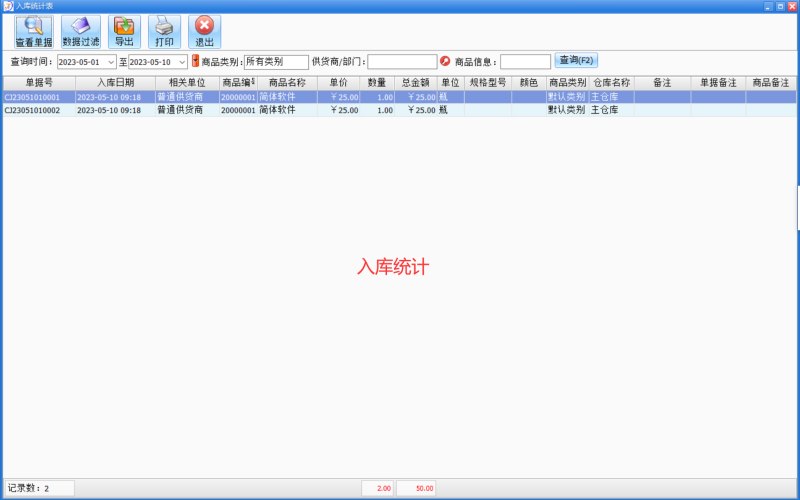Image resolution: width=800 pixels, height=500 pixels.
Task: Click the 数量 column header
Action: coord(377,83)
